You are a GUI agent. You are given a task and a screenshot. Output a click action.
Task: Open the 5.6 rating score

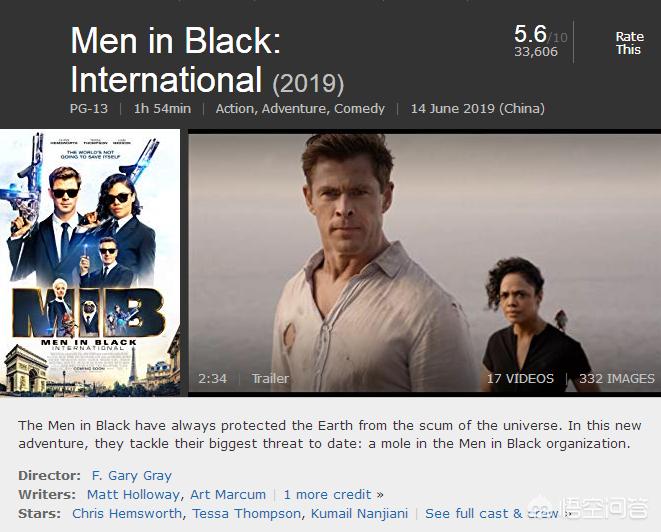pyautogui.click(x=530, y=34)
